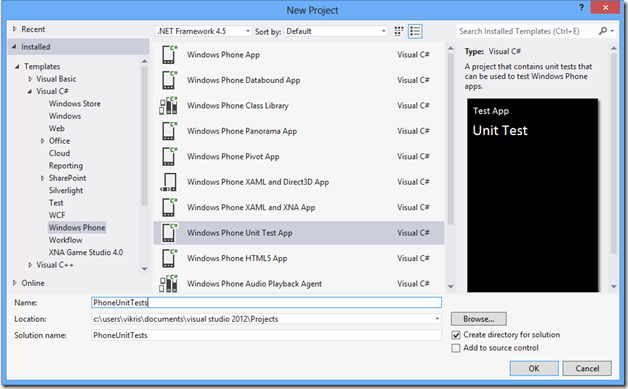Click the Windows Phone Panorama App icon
This screenshot has width=628, height=389.
pyautogui.click(x=169, y=131)
